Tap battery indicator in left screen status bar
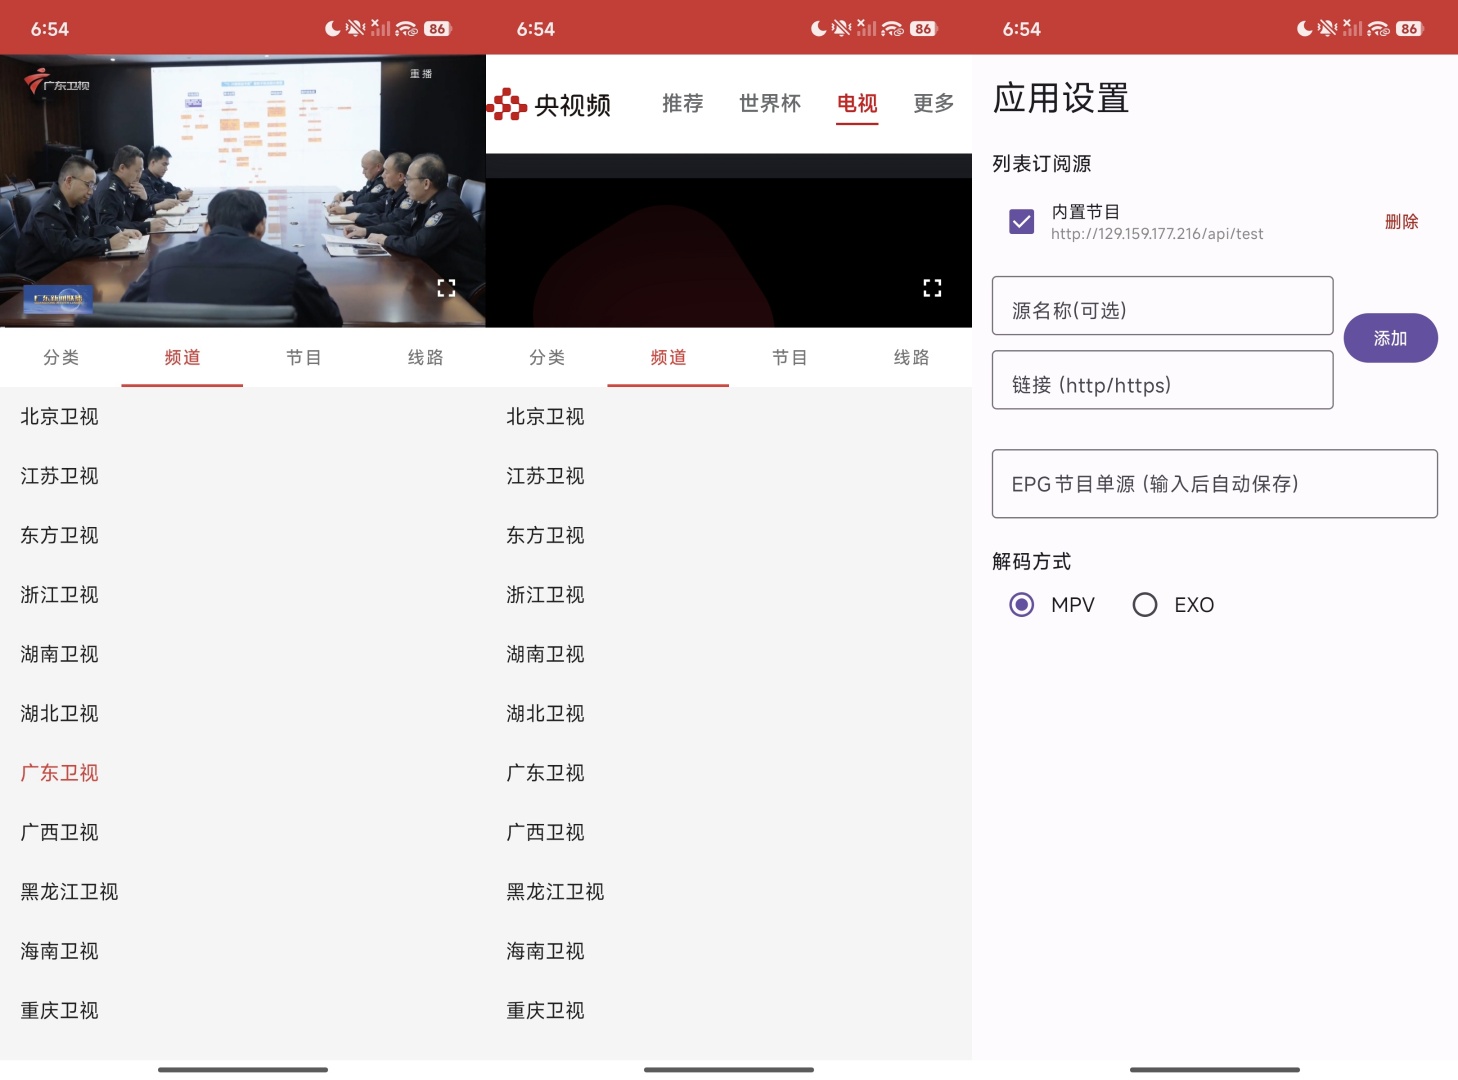This screenshot has height=1080, width=1458. [437, 29]
